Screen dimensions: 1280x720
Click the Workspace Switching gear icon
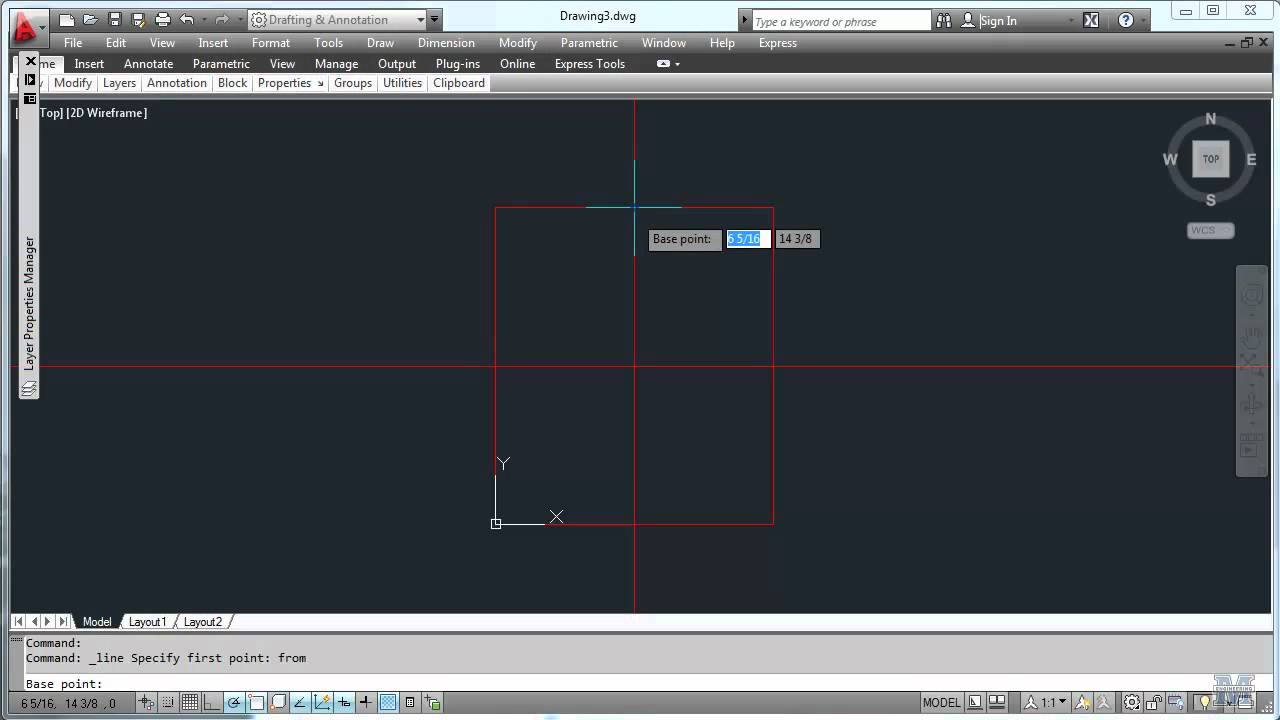pyautogui.click(x=1132, y=702)
